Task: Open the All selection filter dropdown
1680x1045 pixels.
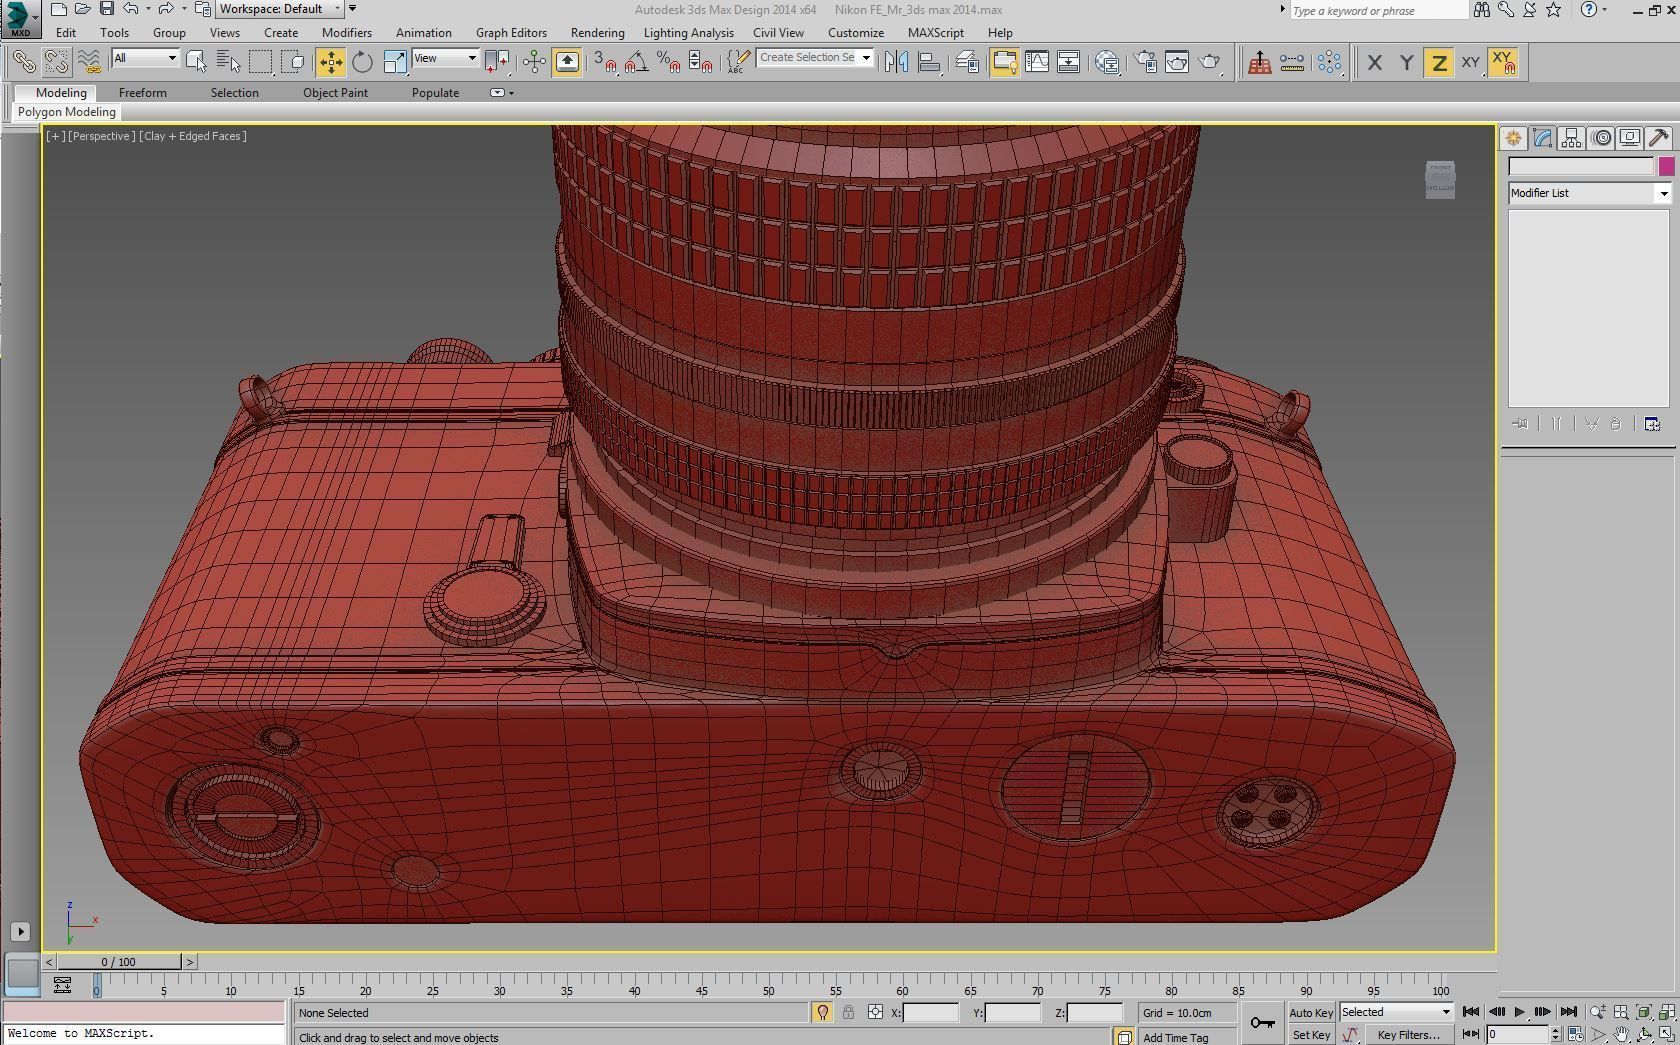Action: pyautogui.click(x=145, y=58)
